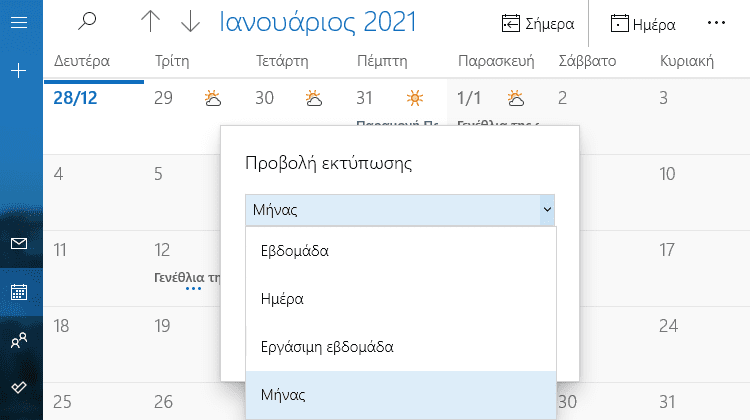Click Τετάρτη column header

click(282, 61)
